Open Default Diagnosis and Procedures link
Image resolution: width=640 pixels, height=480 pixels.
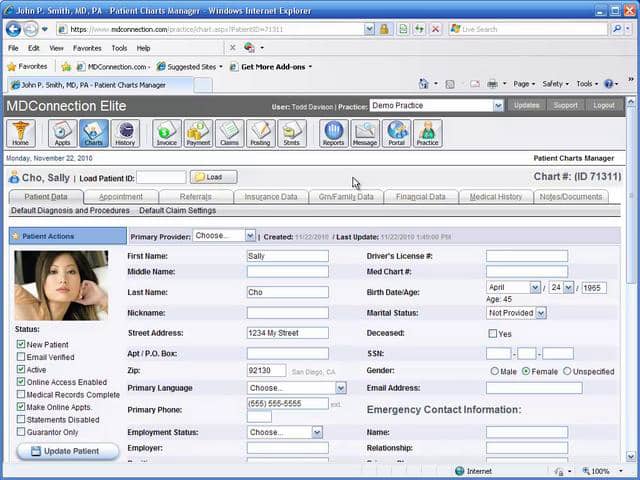pos(70,211)
